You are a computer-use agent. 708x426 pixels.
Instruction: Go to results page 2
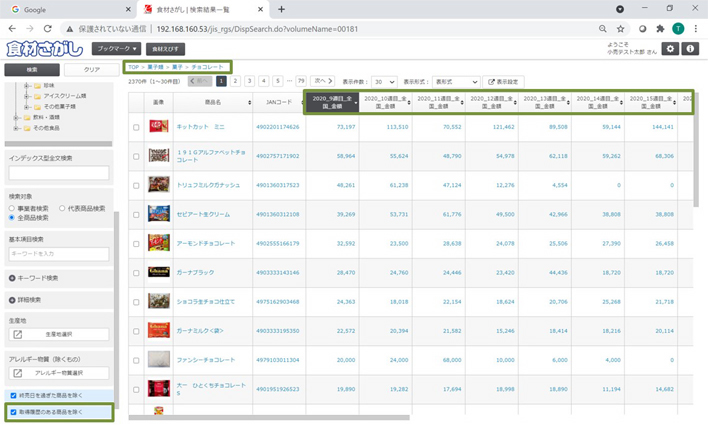pos(235,81)
